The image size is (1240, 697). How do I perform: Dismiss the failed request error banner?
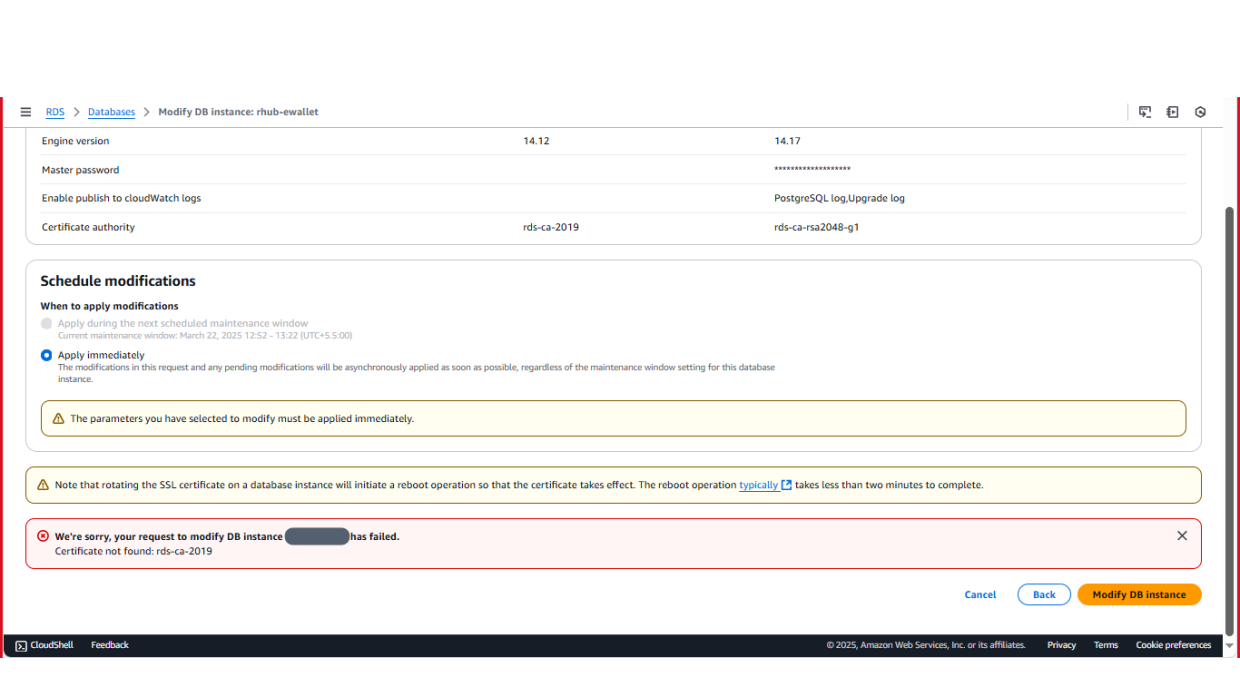[1182, 536]
